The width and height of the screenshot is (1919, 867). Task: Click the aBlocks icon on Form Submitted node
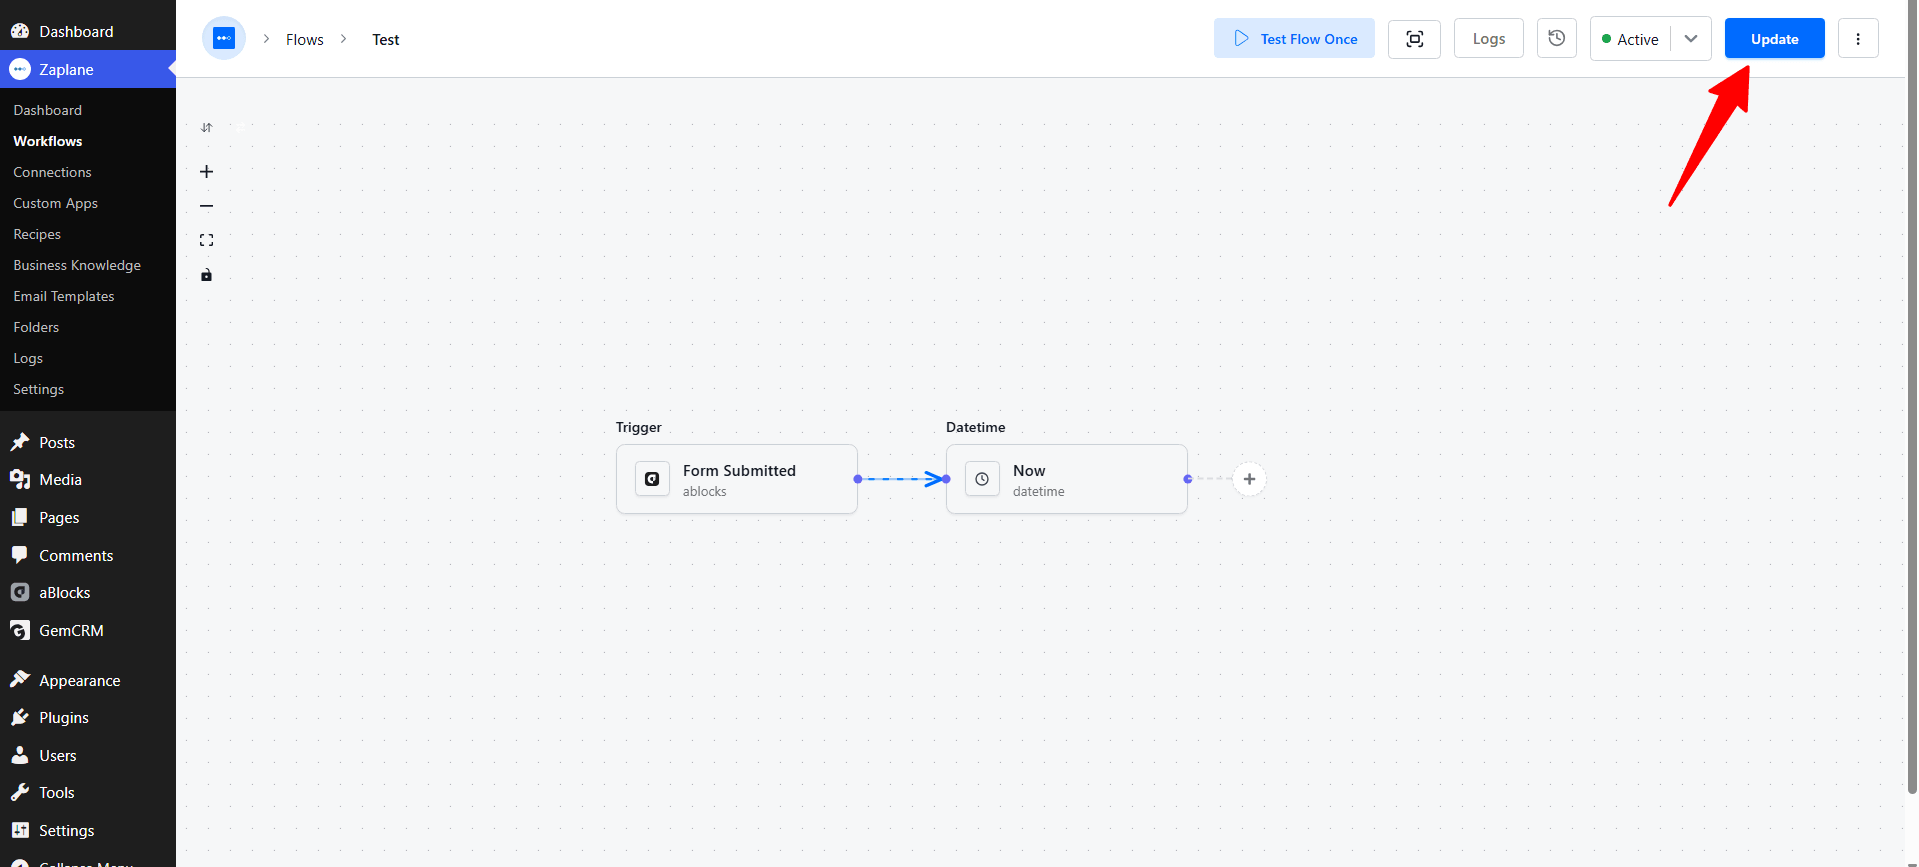(652, 479)
